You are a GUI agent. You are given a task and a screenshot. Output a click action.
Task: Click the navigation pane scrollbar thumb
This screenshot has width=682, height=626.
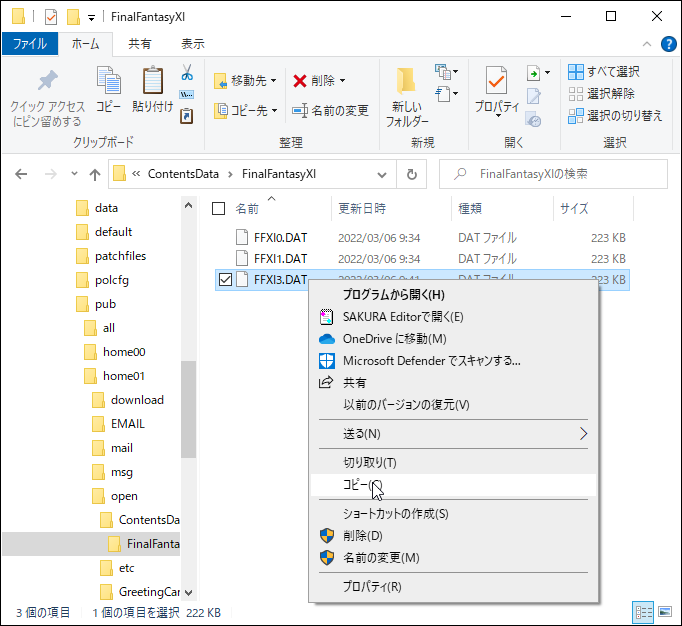[188, 409]
